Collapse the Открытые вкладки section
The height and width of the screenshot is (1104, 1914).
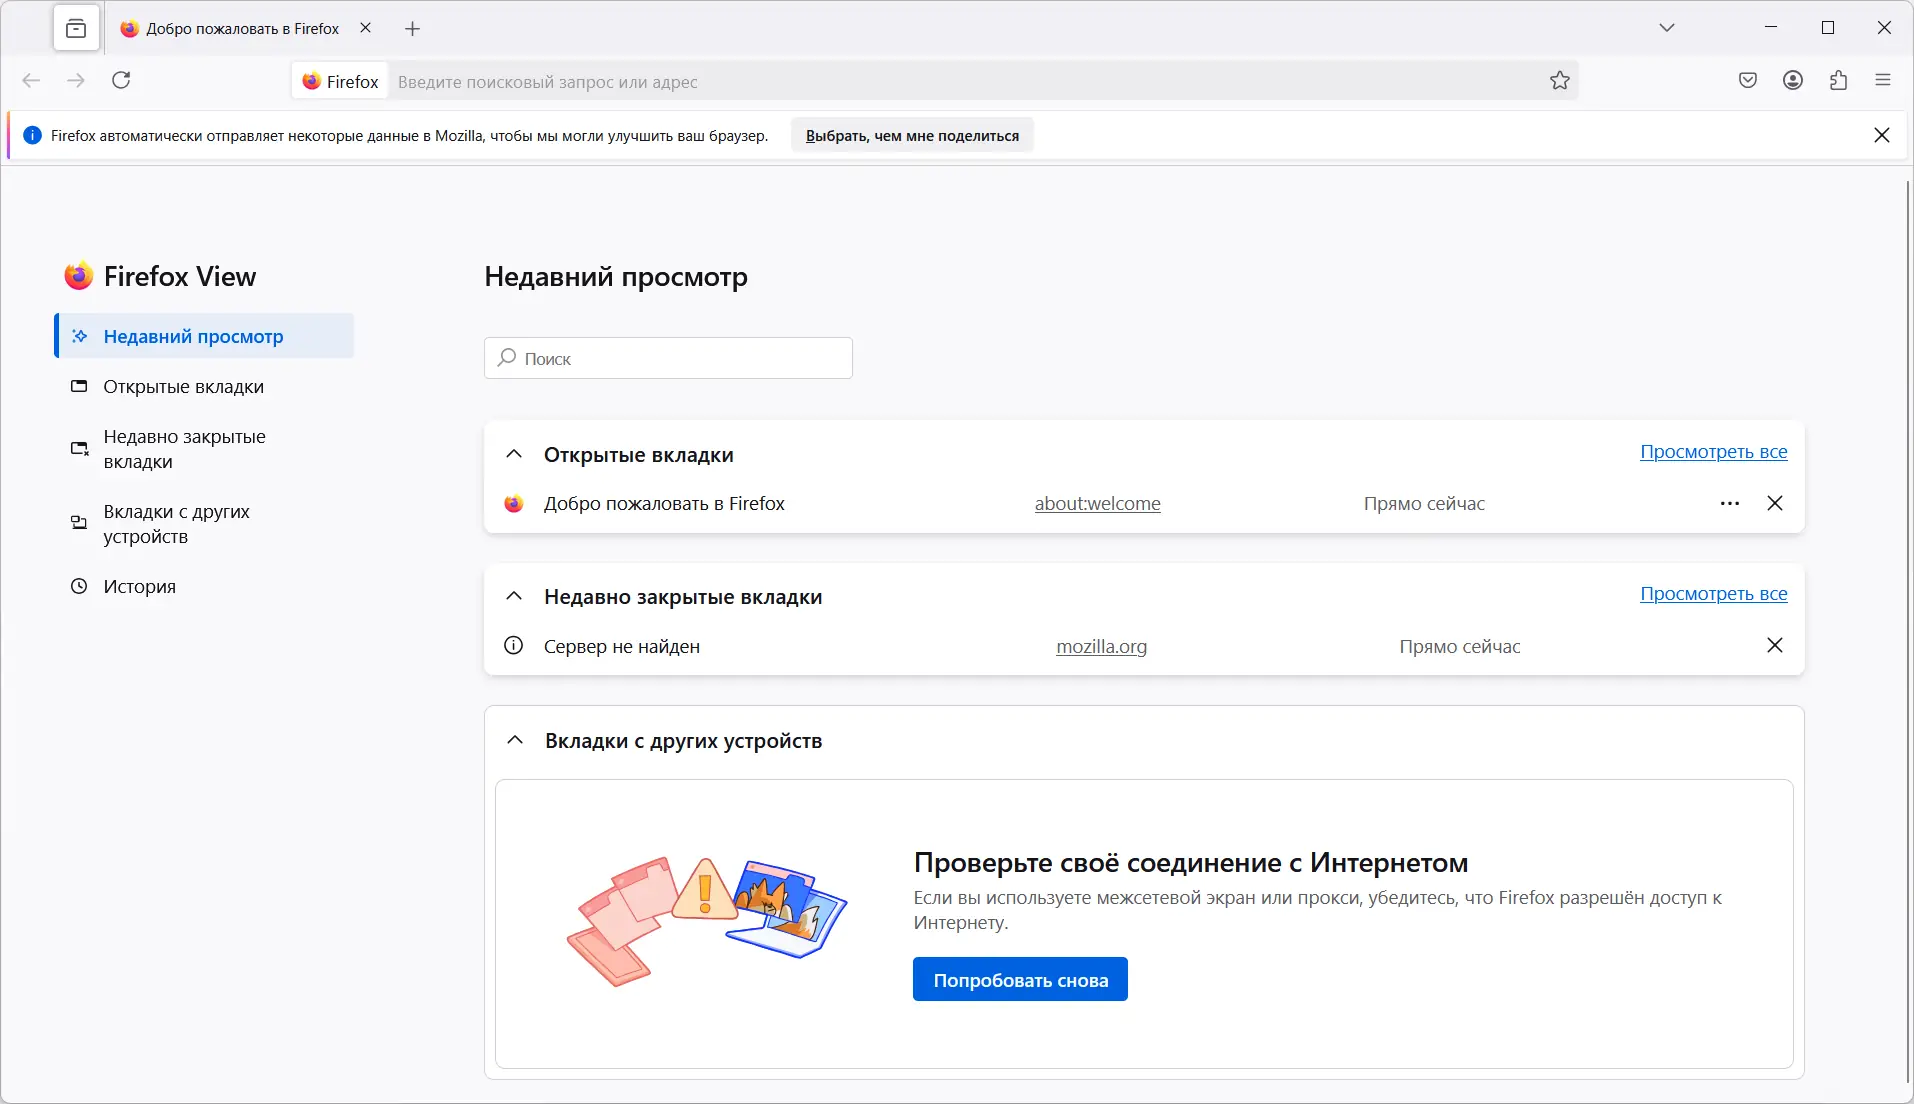coord(514,455)
